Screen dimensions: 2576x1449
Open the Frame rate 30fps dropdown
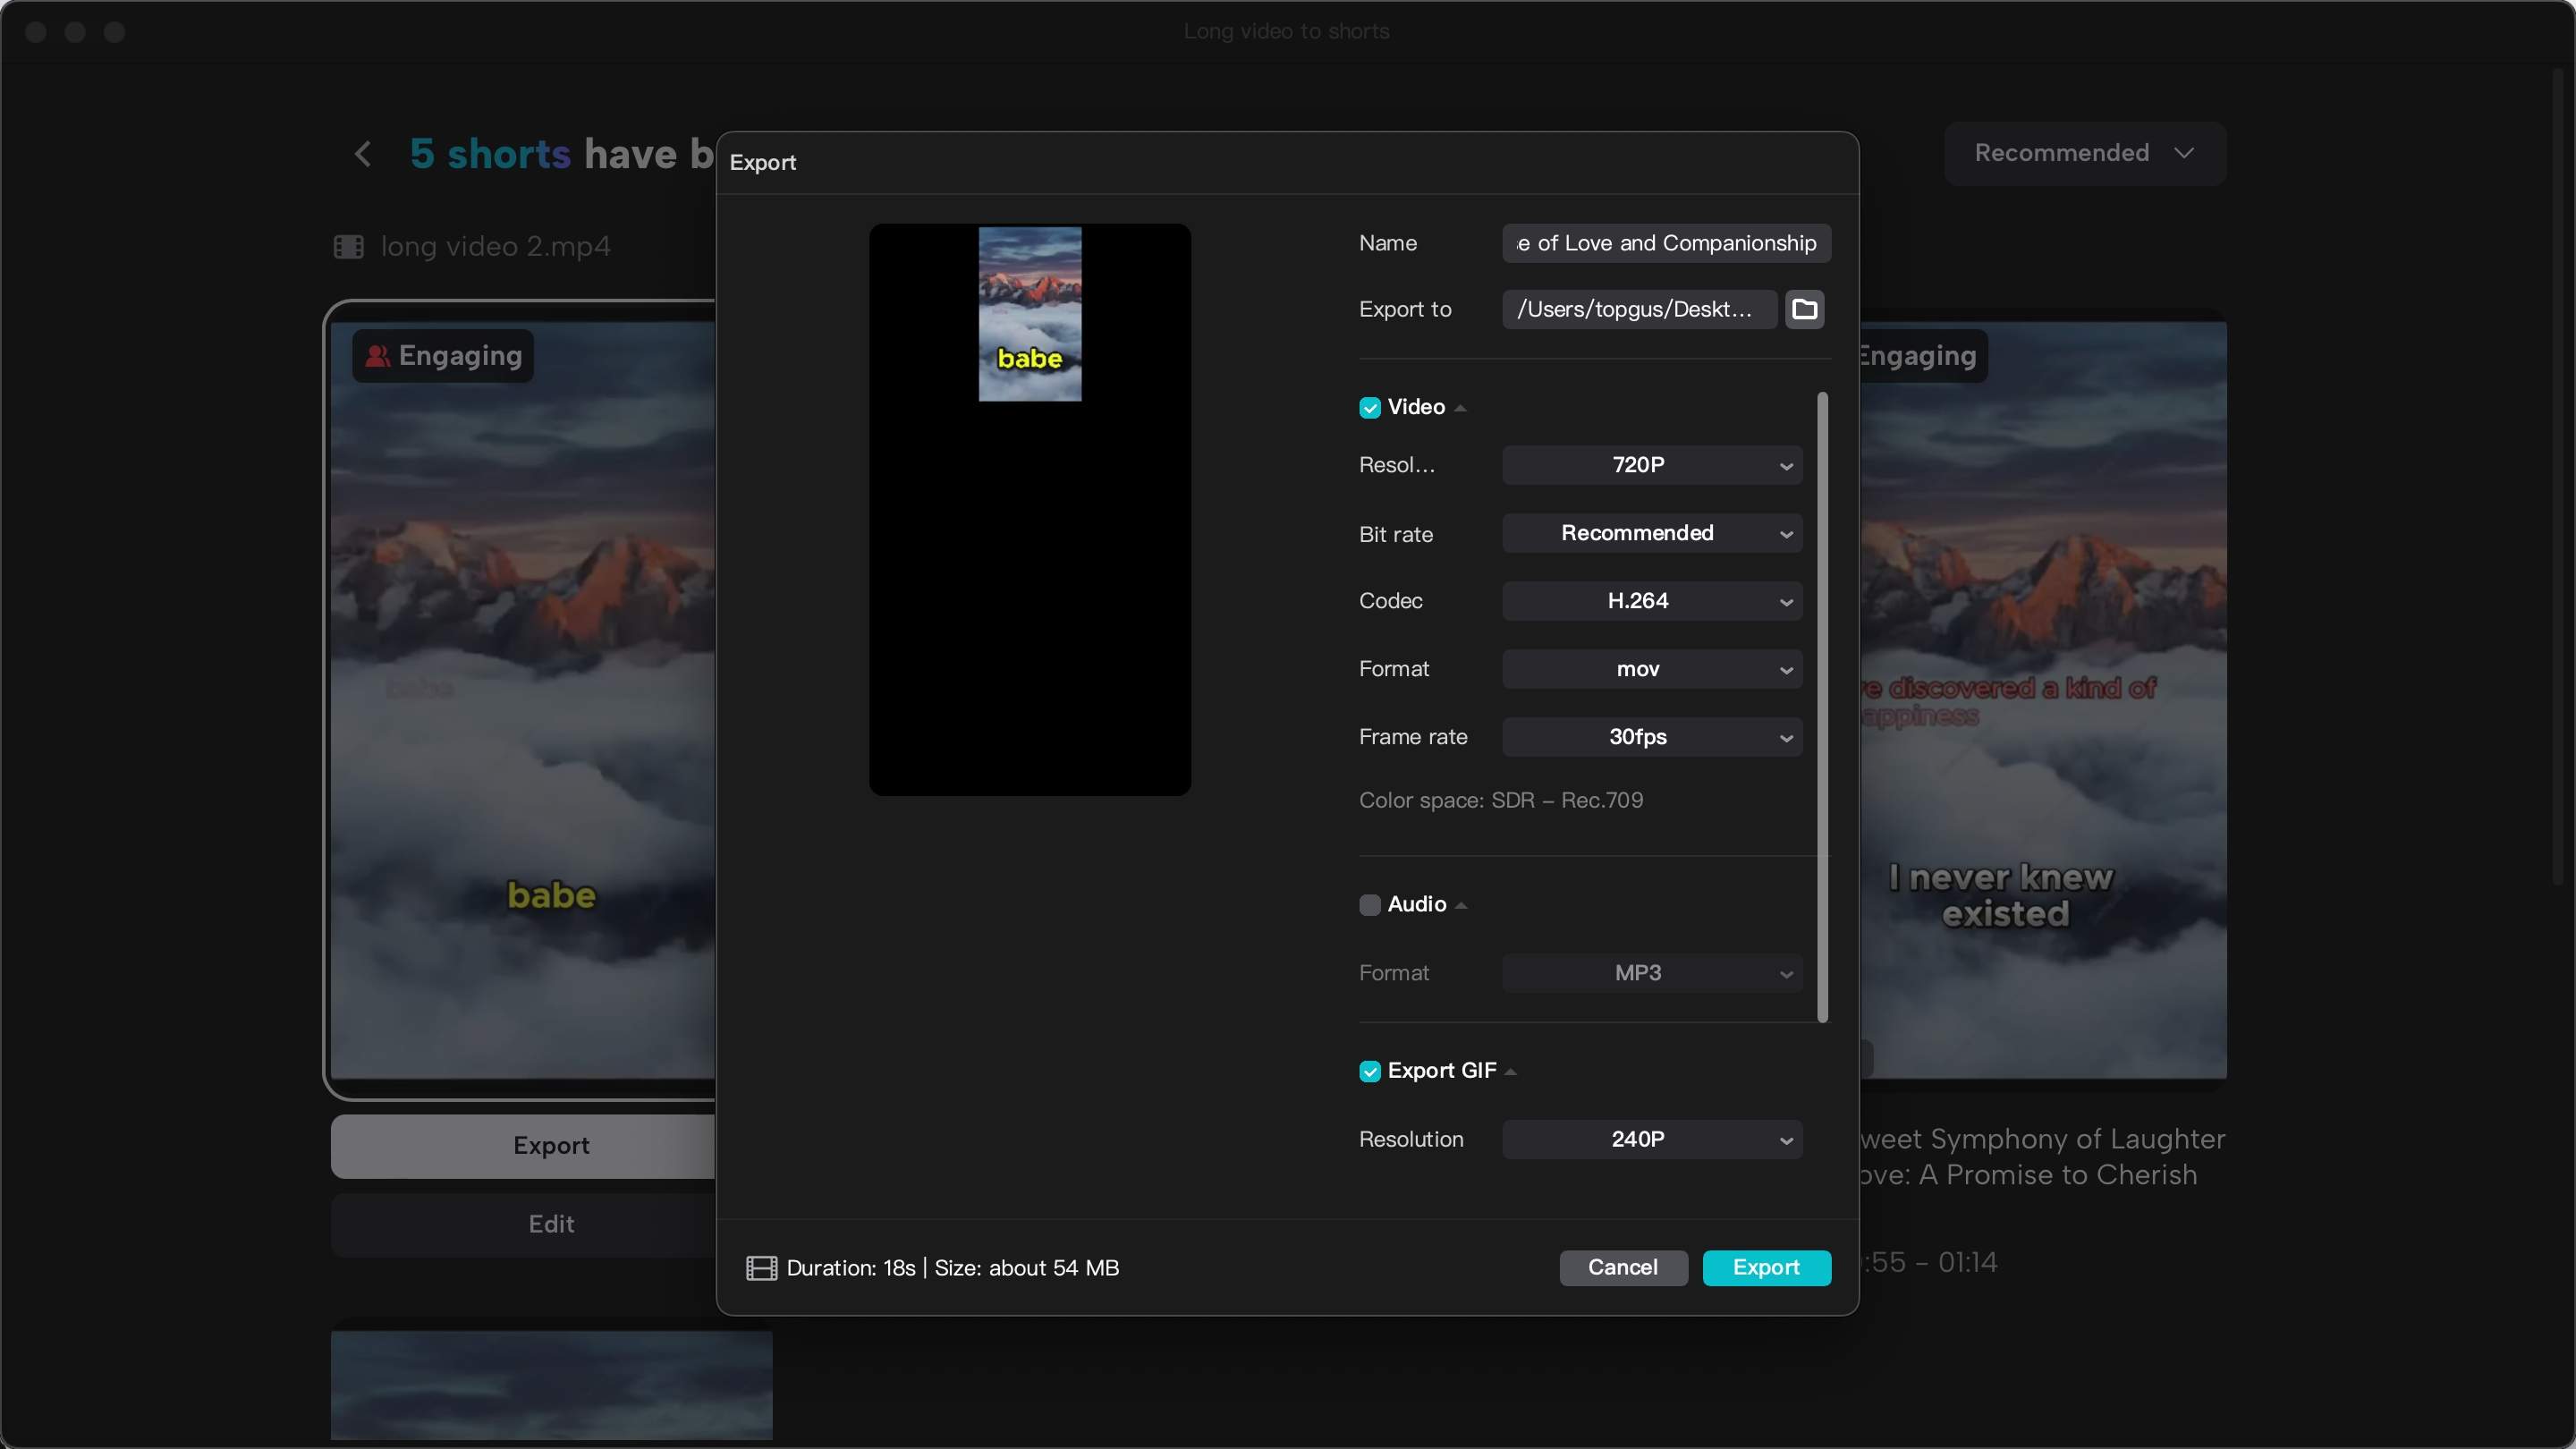pyautogui.click(x=1652, y=737)
